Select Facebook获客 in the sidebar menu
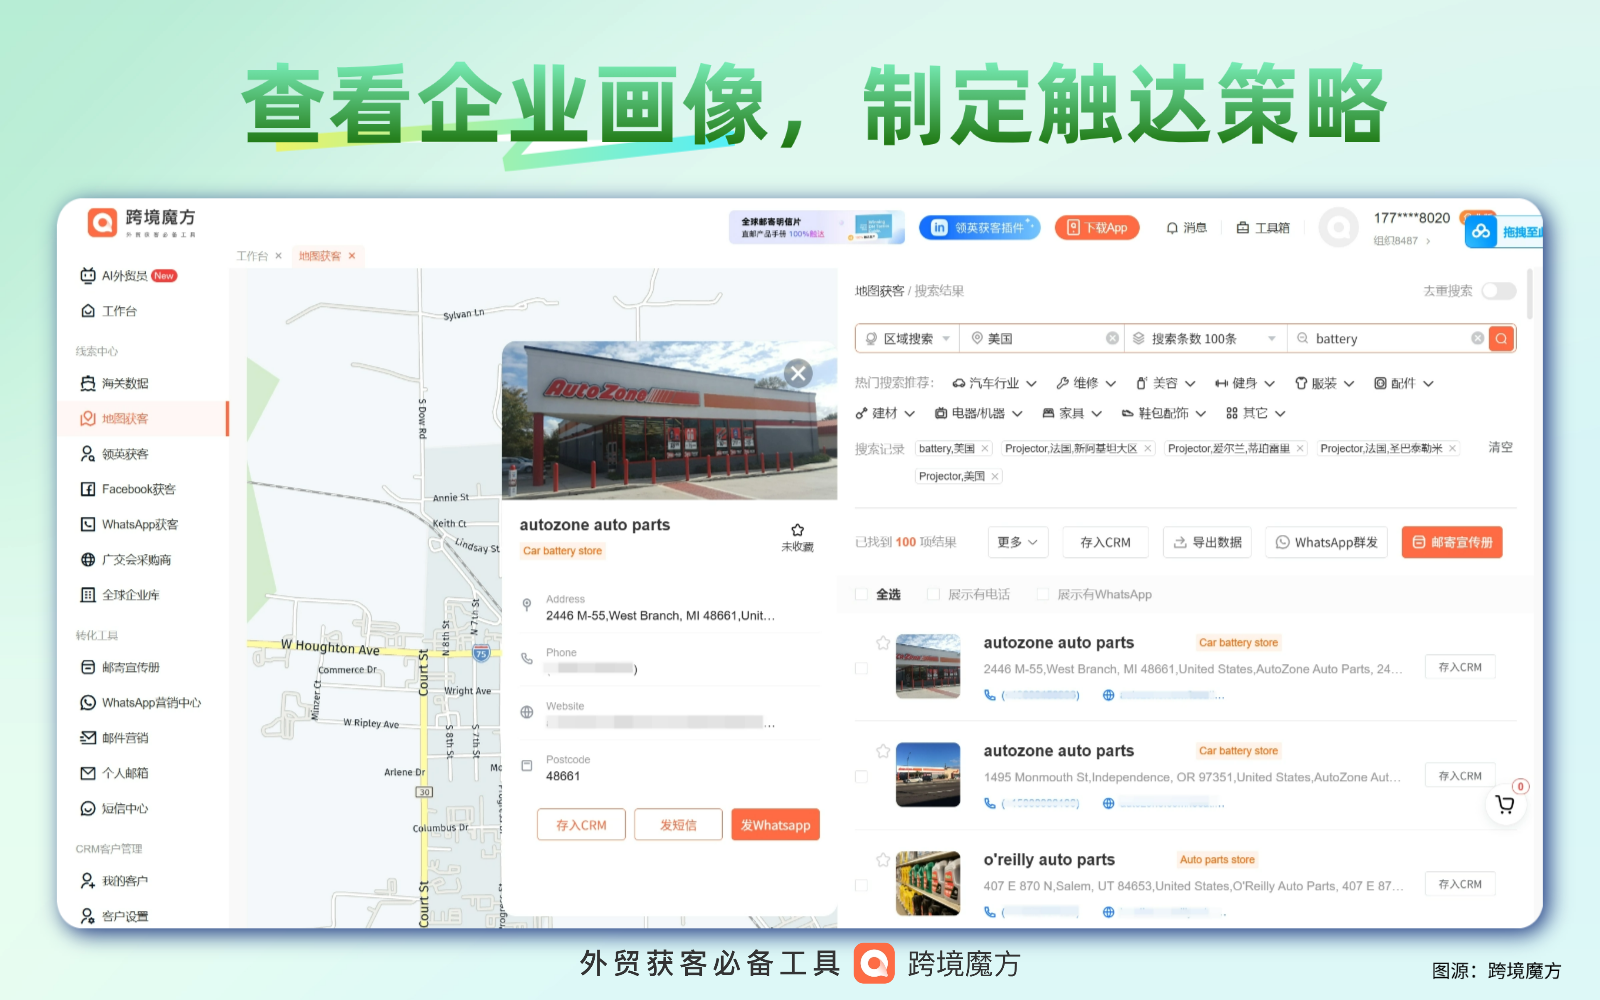This screenshot has height=1000, width=1600. [138, 489]
